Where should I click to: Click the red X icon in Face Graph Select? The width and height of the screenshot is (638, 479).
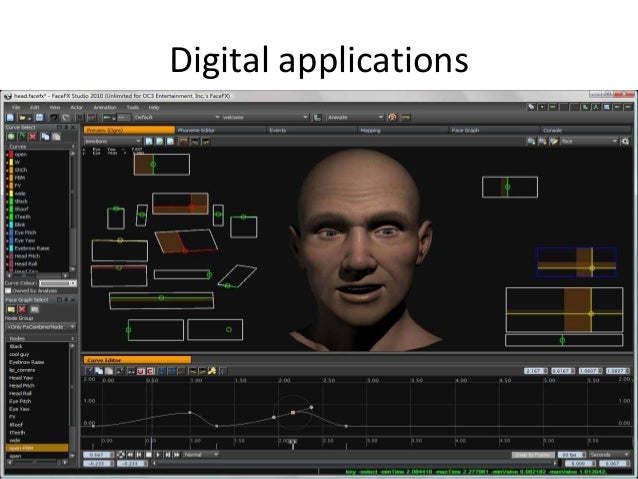click(x=22, y=309)
